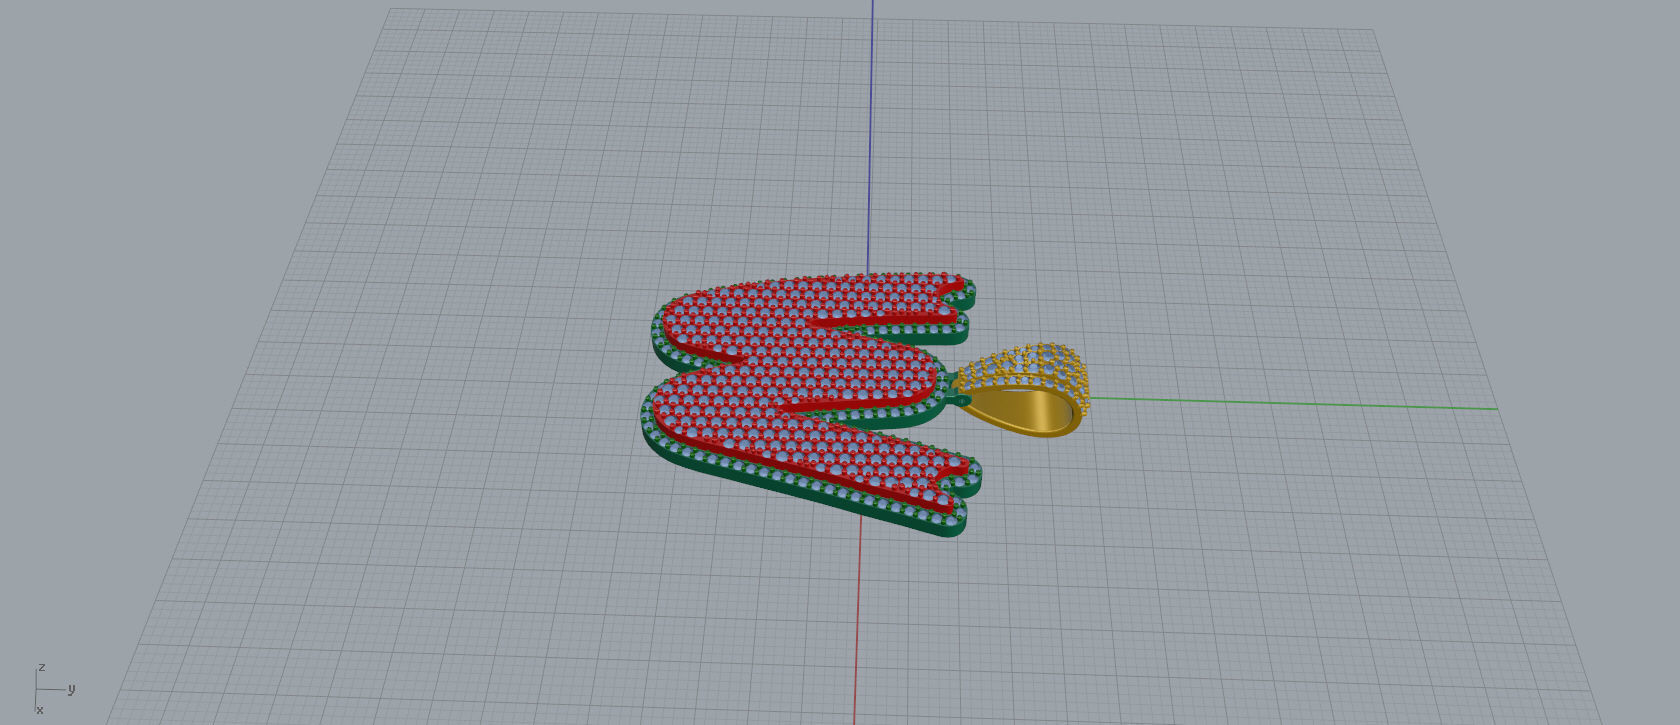Click the red X-axis line on the grid
This screenshot has height=725, width=1680.
click(858, 620)
